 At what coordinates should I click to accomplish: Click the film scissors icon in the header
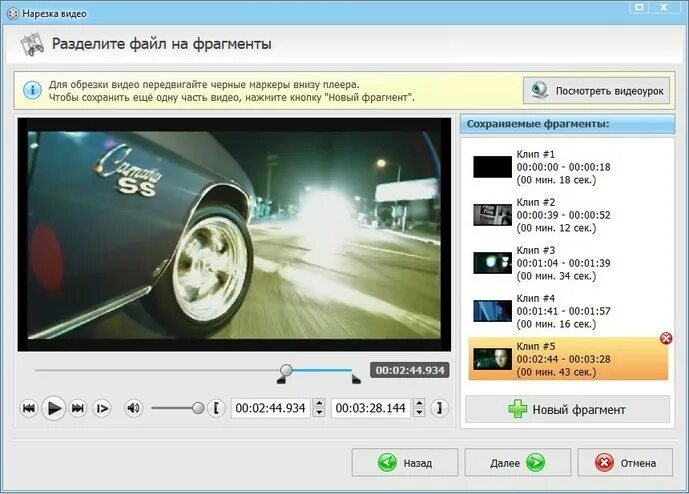pos(32,44)
